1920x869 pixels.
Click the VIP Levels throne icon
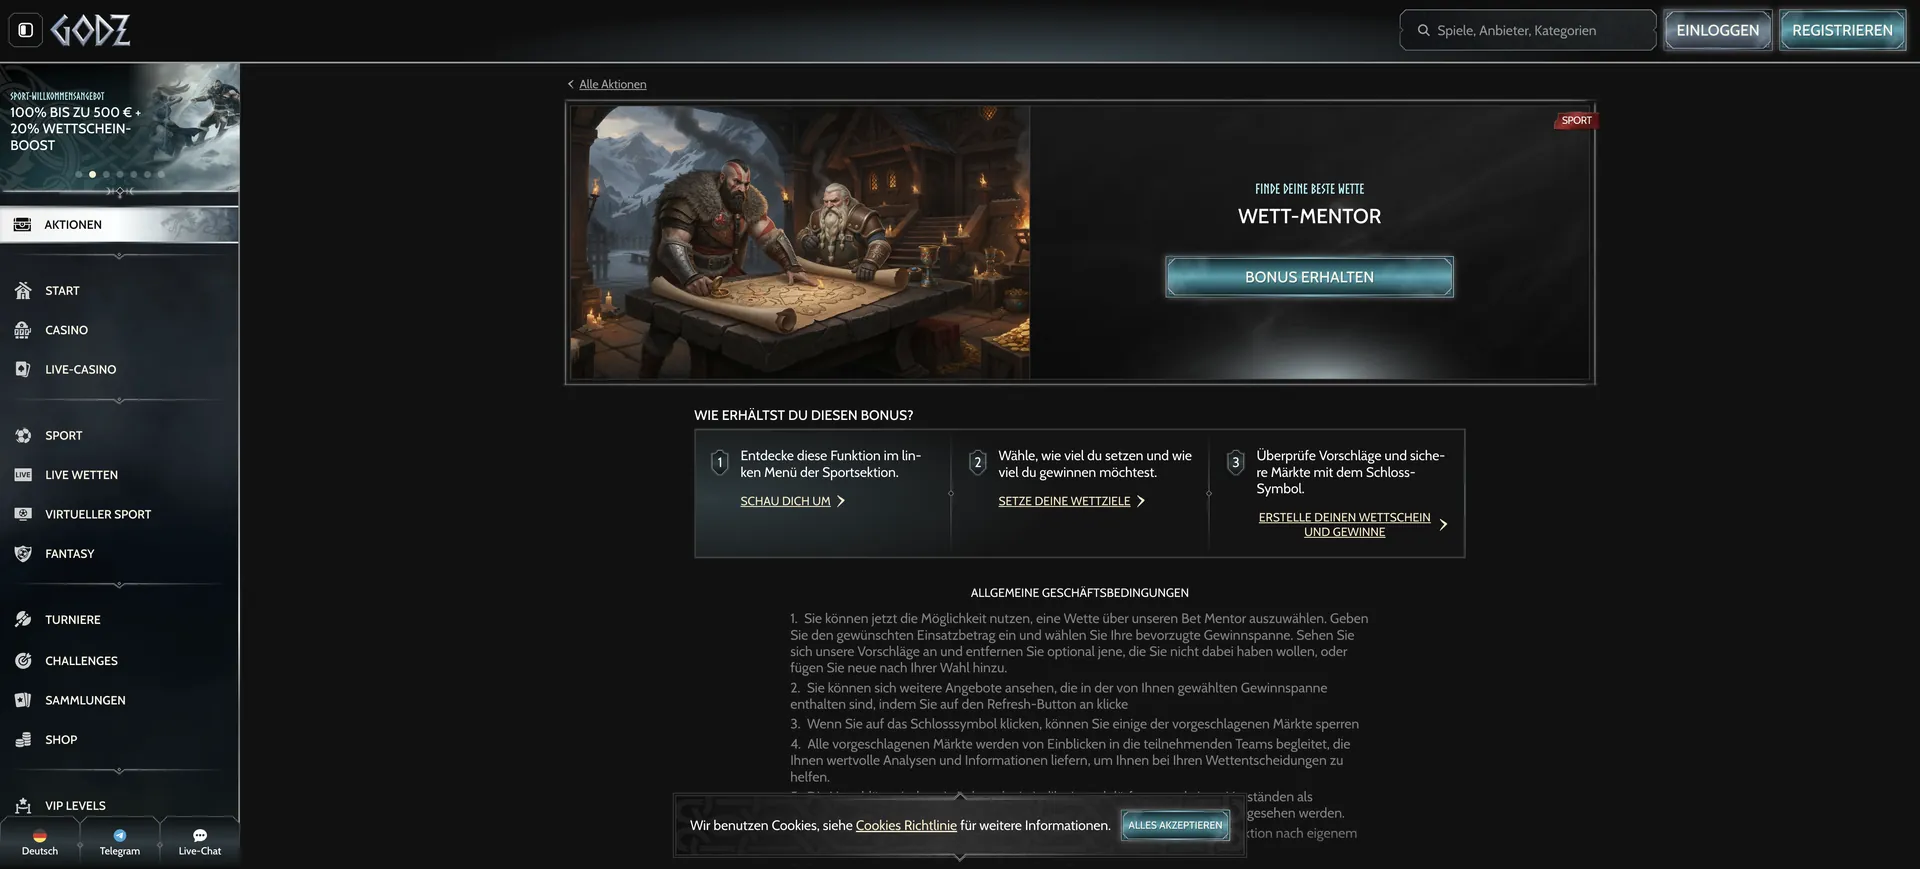pos(23,806)
